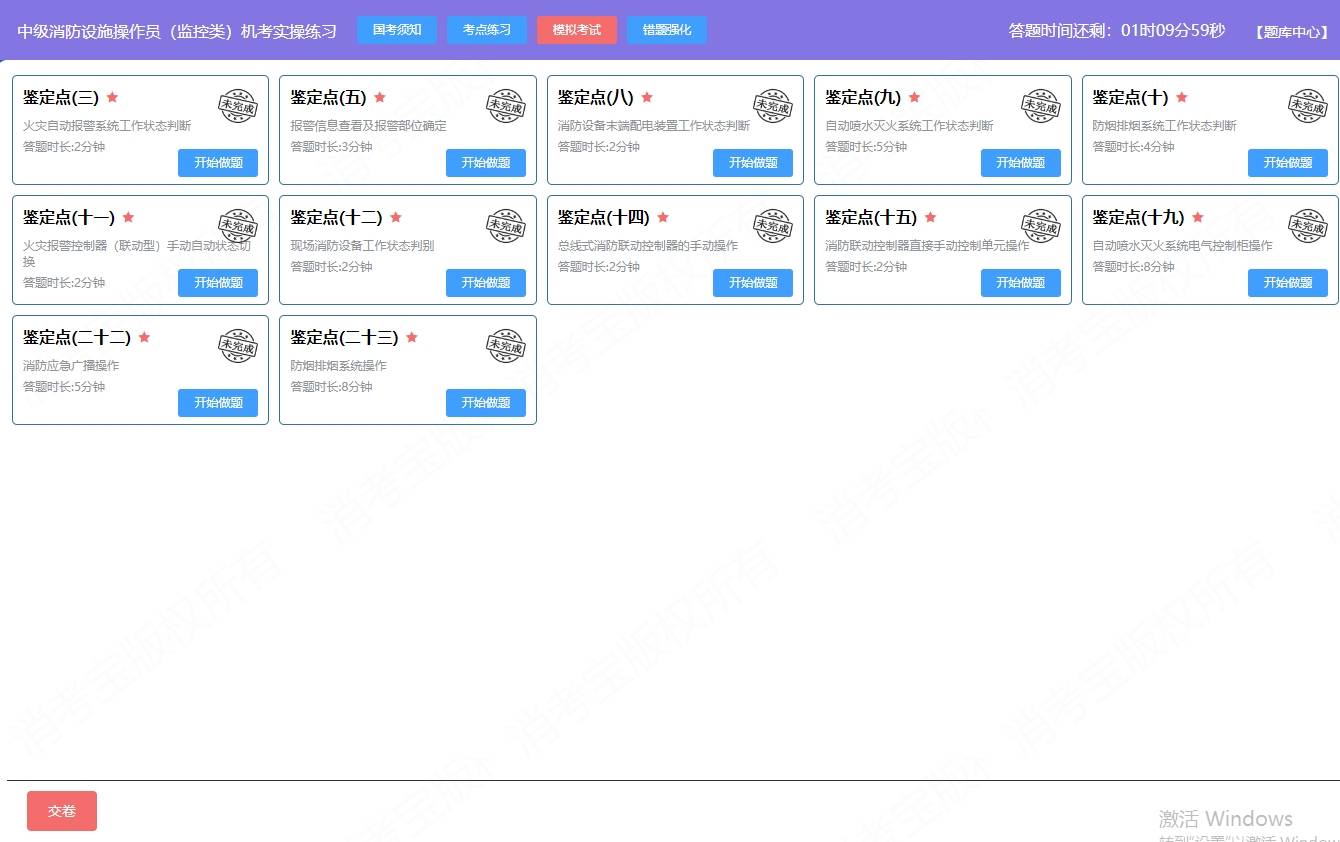Click 消防设备末端配电装置工作状态判断 text
Image resolution: width=1340 pixels, height=842 pixels.
pyautogui.click(x=654, y=126)
